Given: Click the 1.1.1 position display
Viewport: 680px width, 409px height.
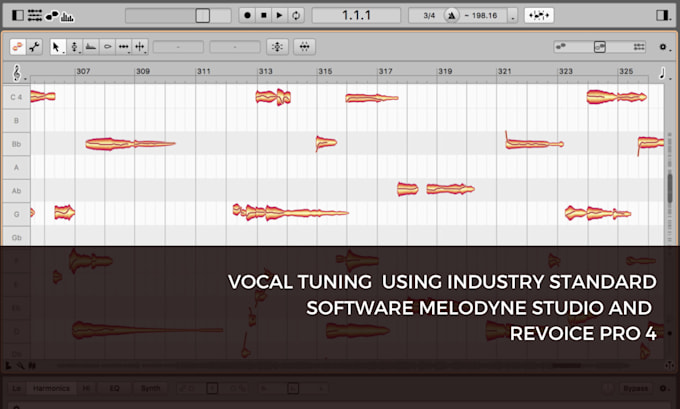Looking at the screenshot, I should pyautogui.click(x=356, y=15).
